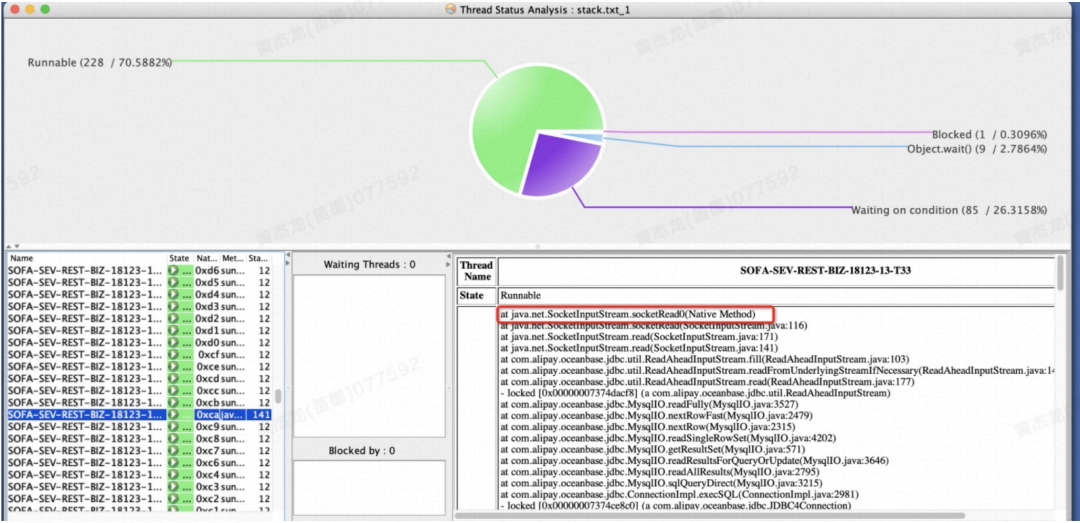The height and width of the screenshot is (523, 1080).
Task: Select the native ID cell 0xc4
Action: (x=207, y=475)
